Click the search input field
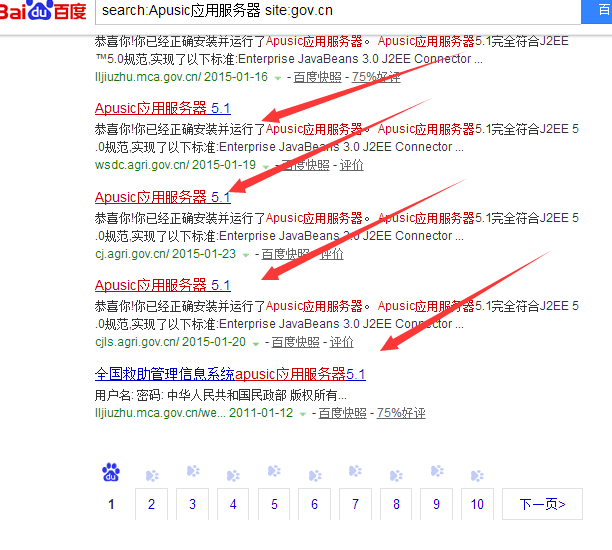Viewport: 612px width, 550px height. [x=338, y=11]
